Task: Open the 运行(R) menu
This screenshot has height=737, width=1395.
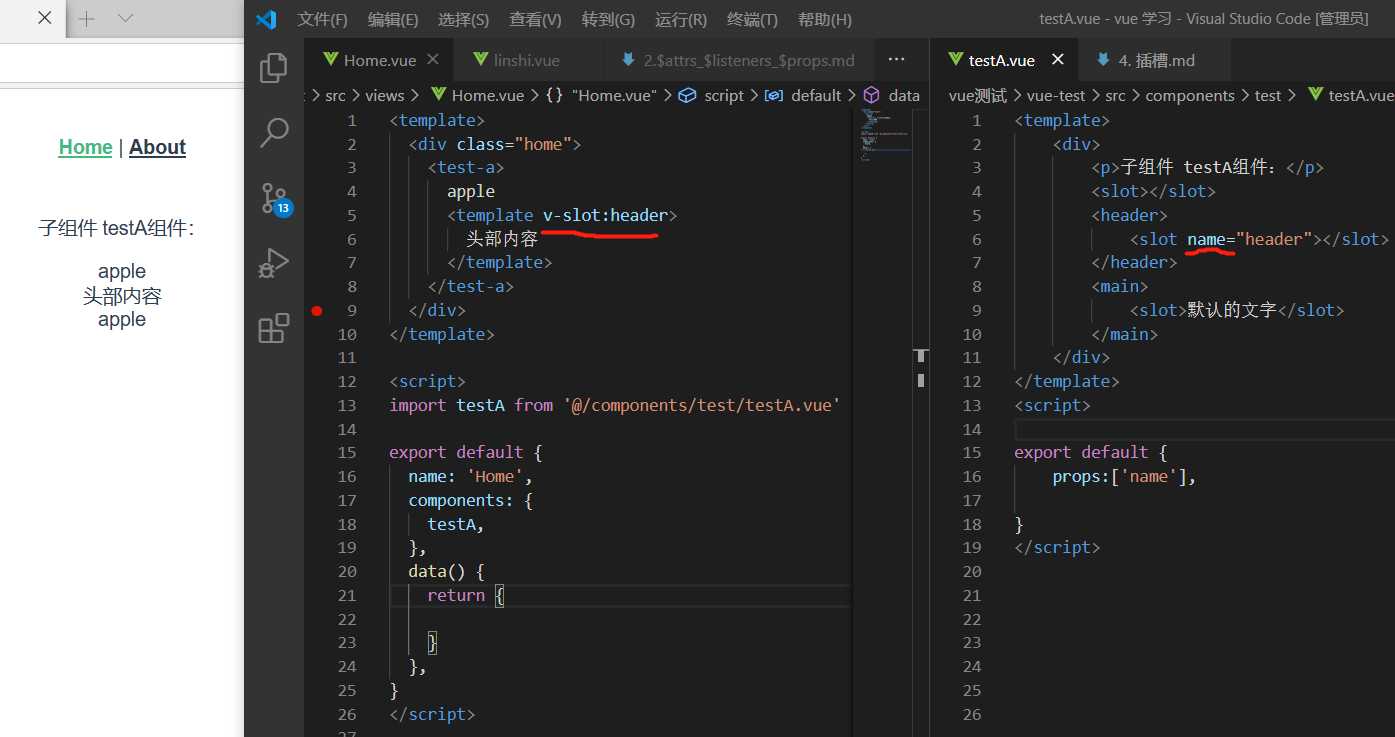Action: 681,19
